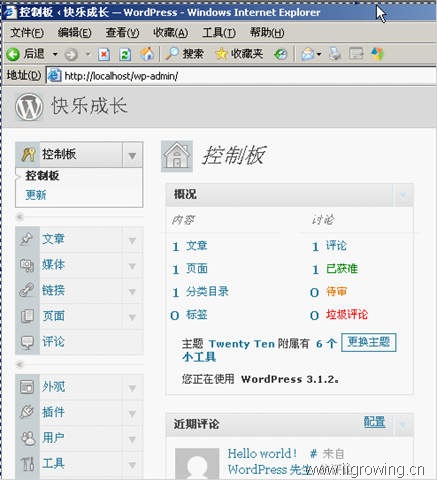
Task: Stop page loading with red X icon
Action: tap(104, 54)
